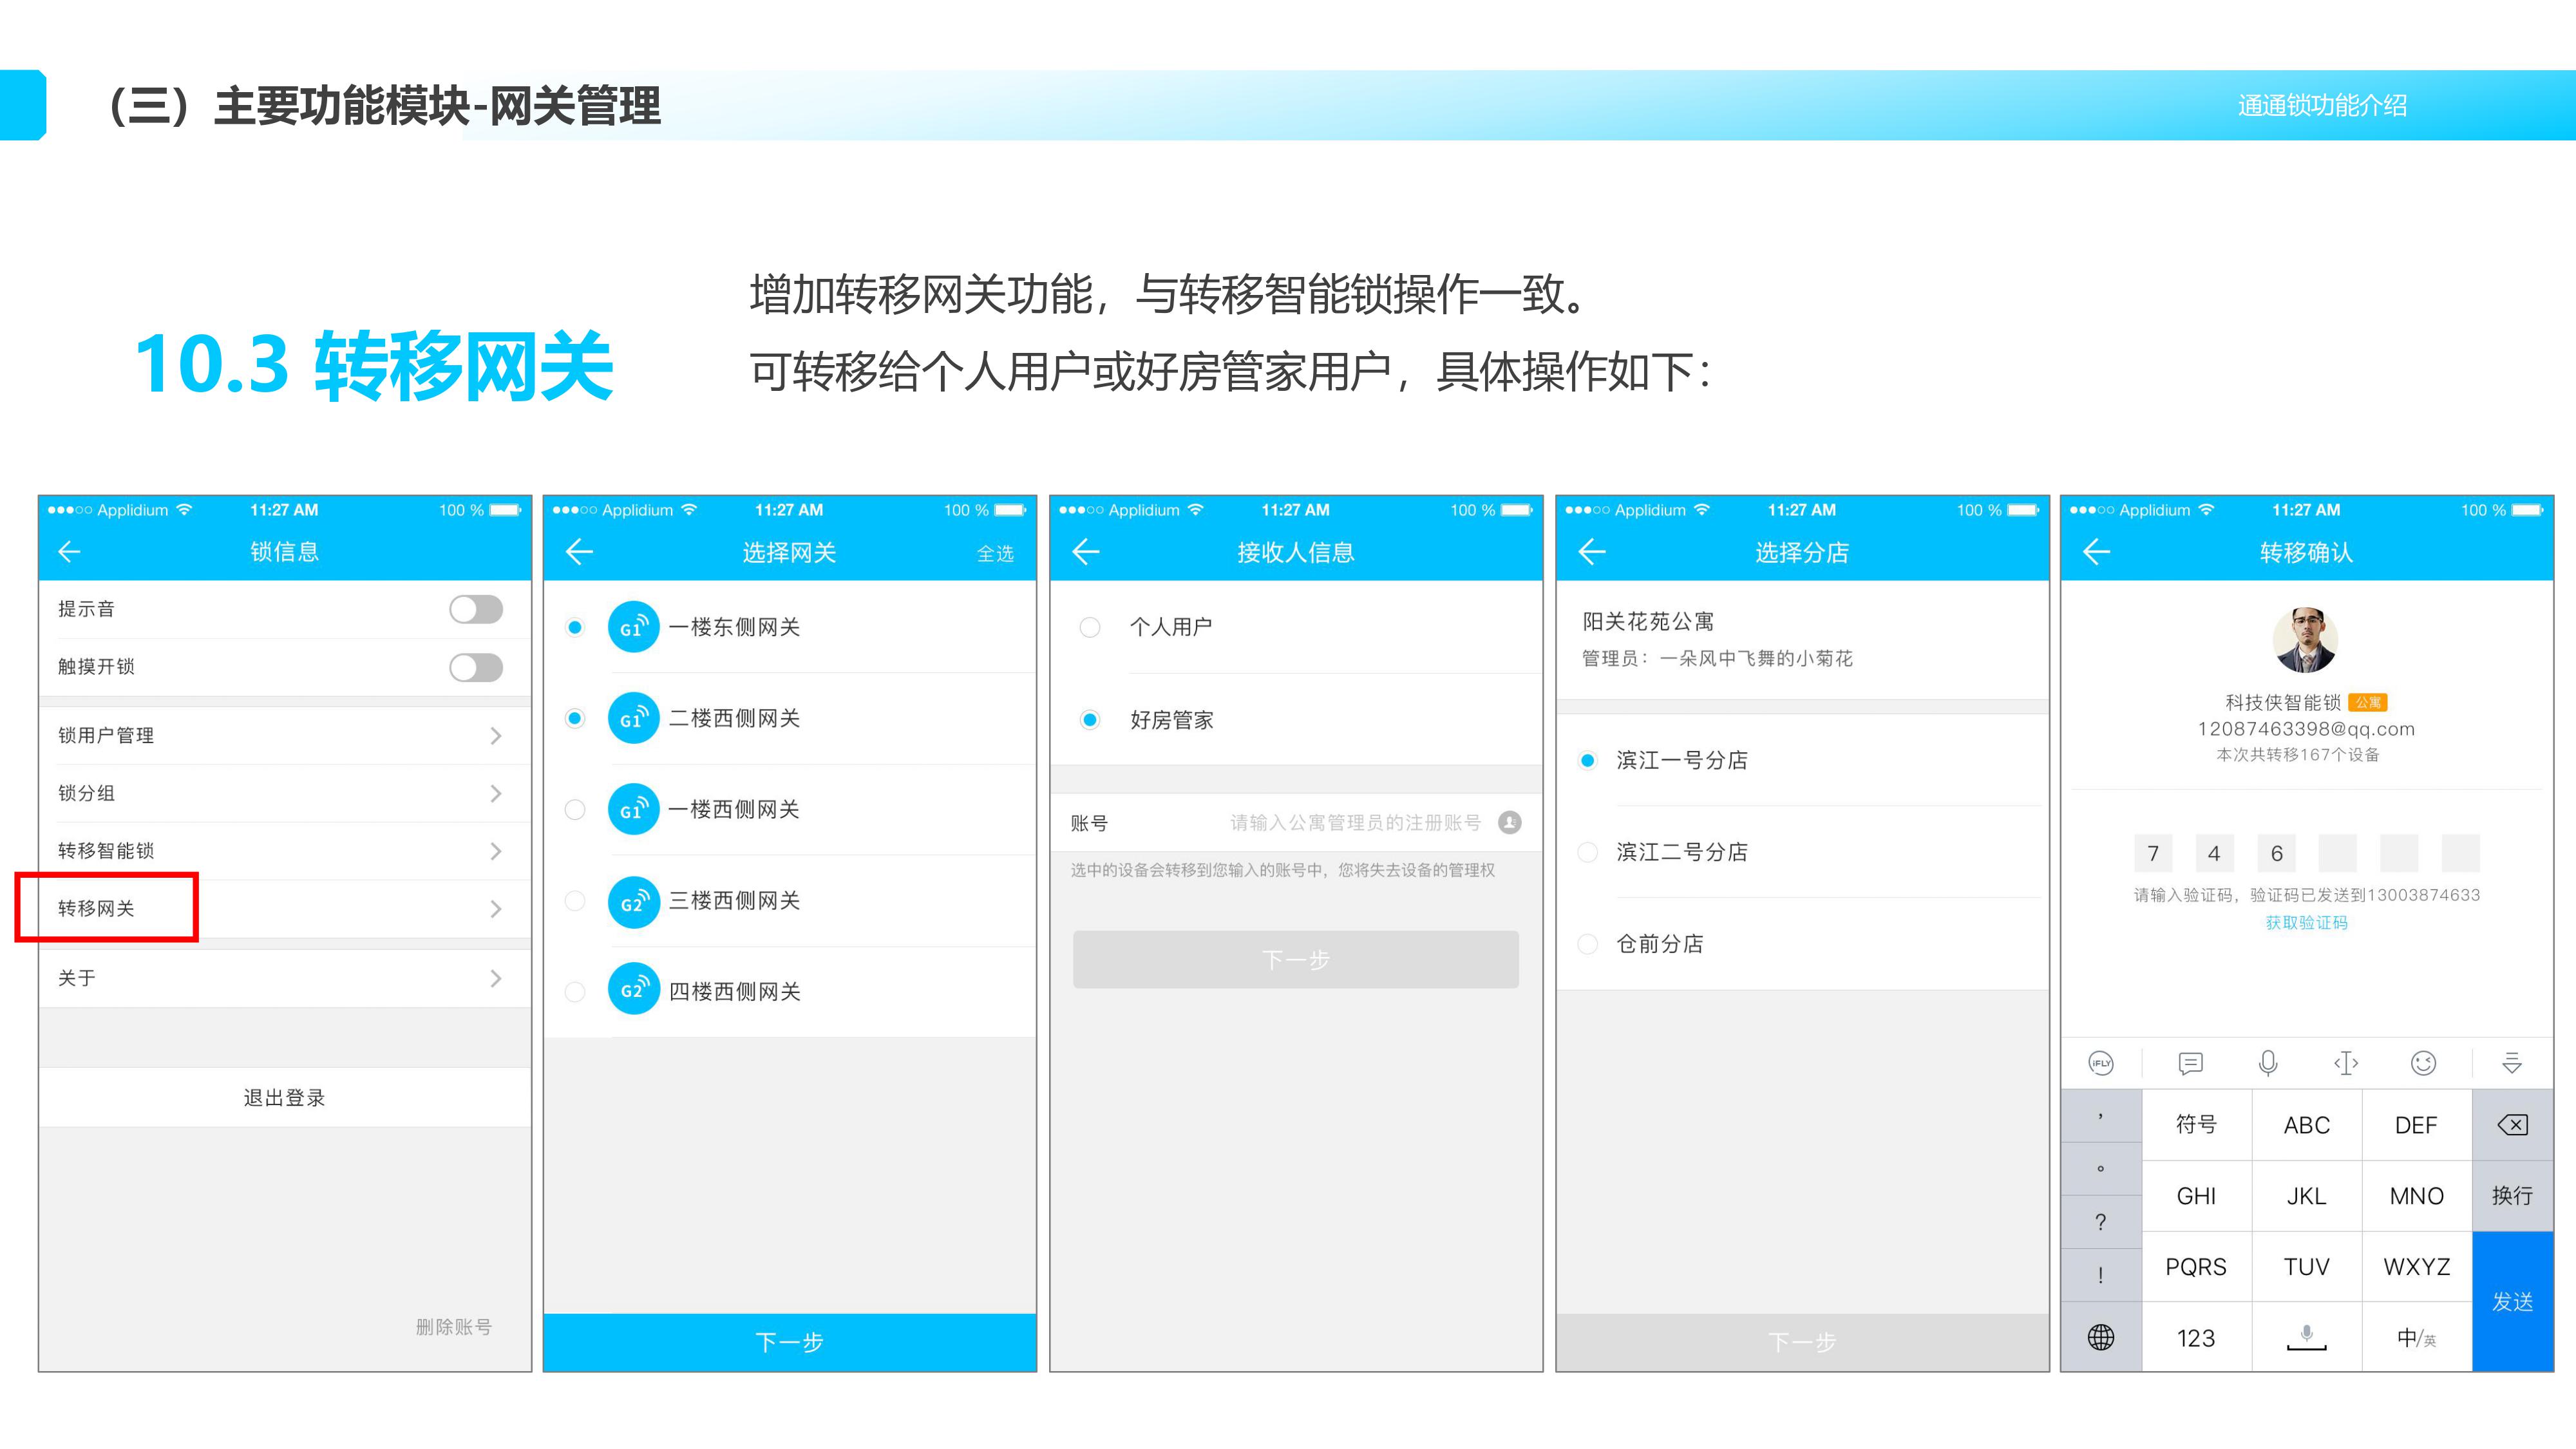Tap the microphone icon in keyboard toolbar
Image resolution: width=2576 pixels, height=1449 pixels.
pos(2268,1063)
